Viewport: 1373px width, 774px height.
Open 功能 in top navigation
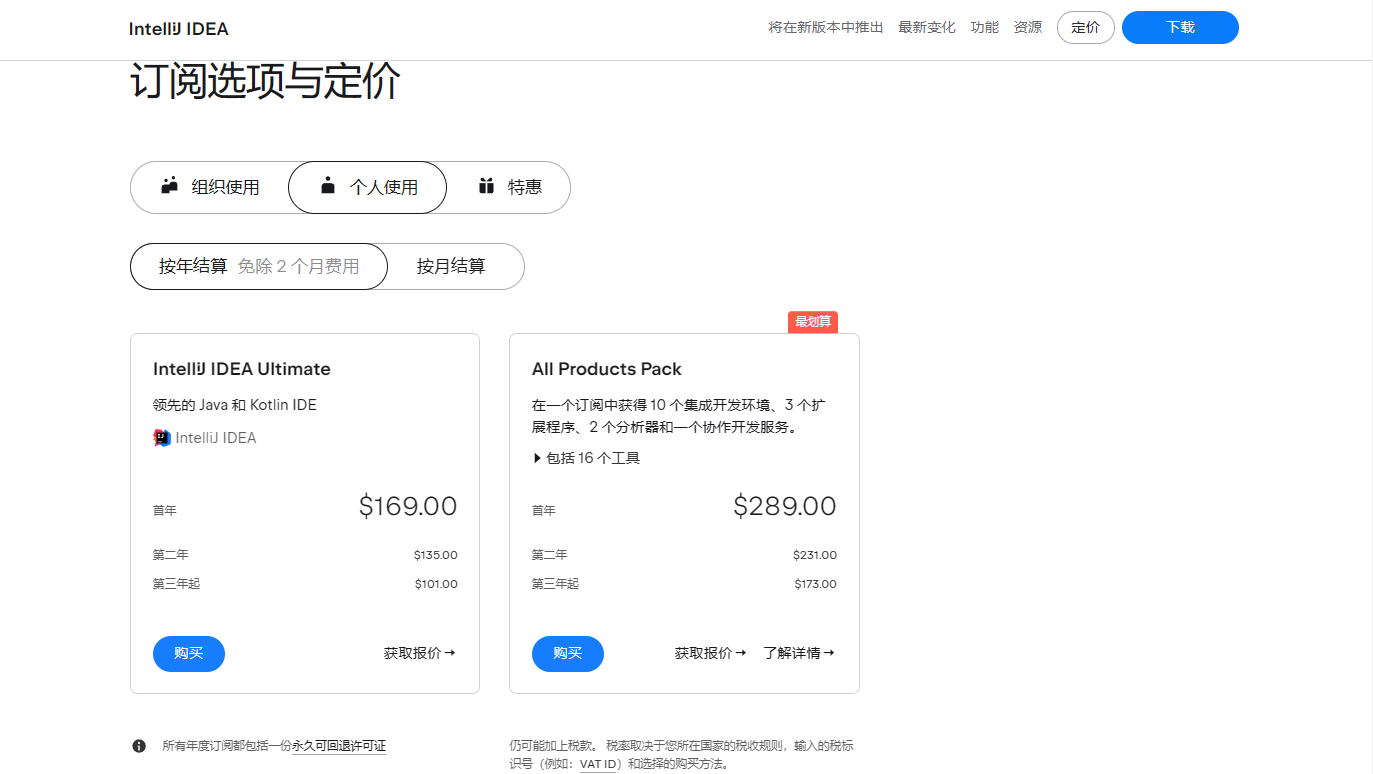[985, 28]
